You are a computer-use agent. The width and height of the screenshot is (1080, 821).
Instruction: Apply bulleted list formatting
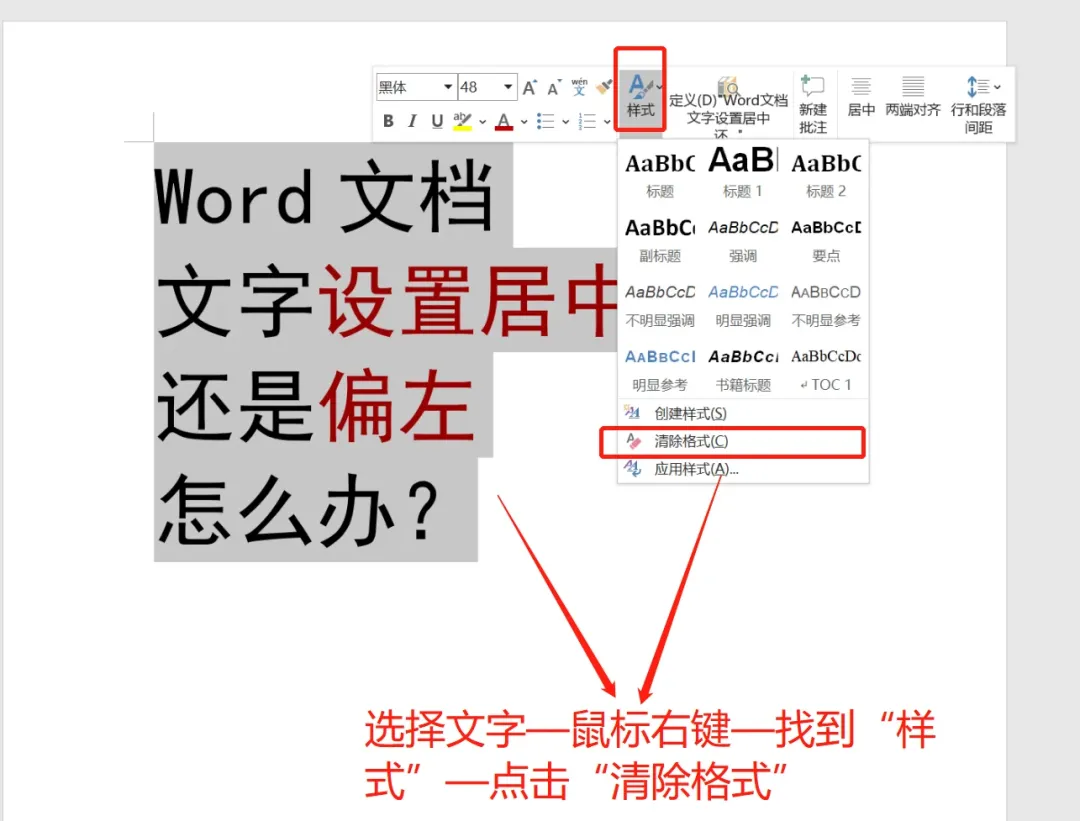[546, 121]
